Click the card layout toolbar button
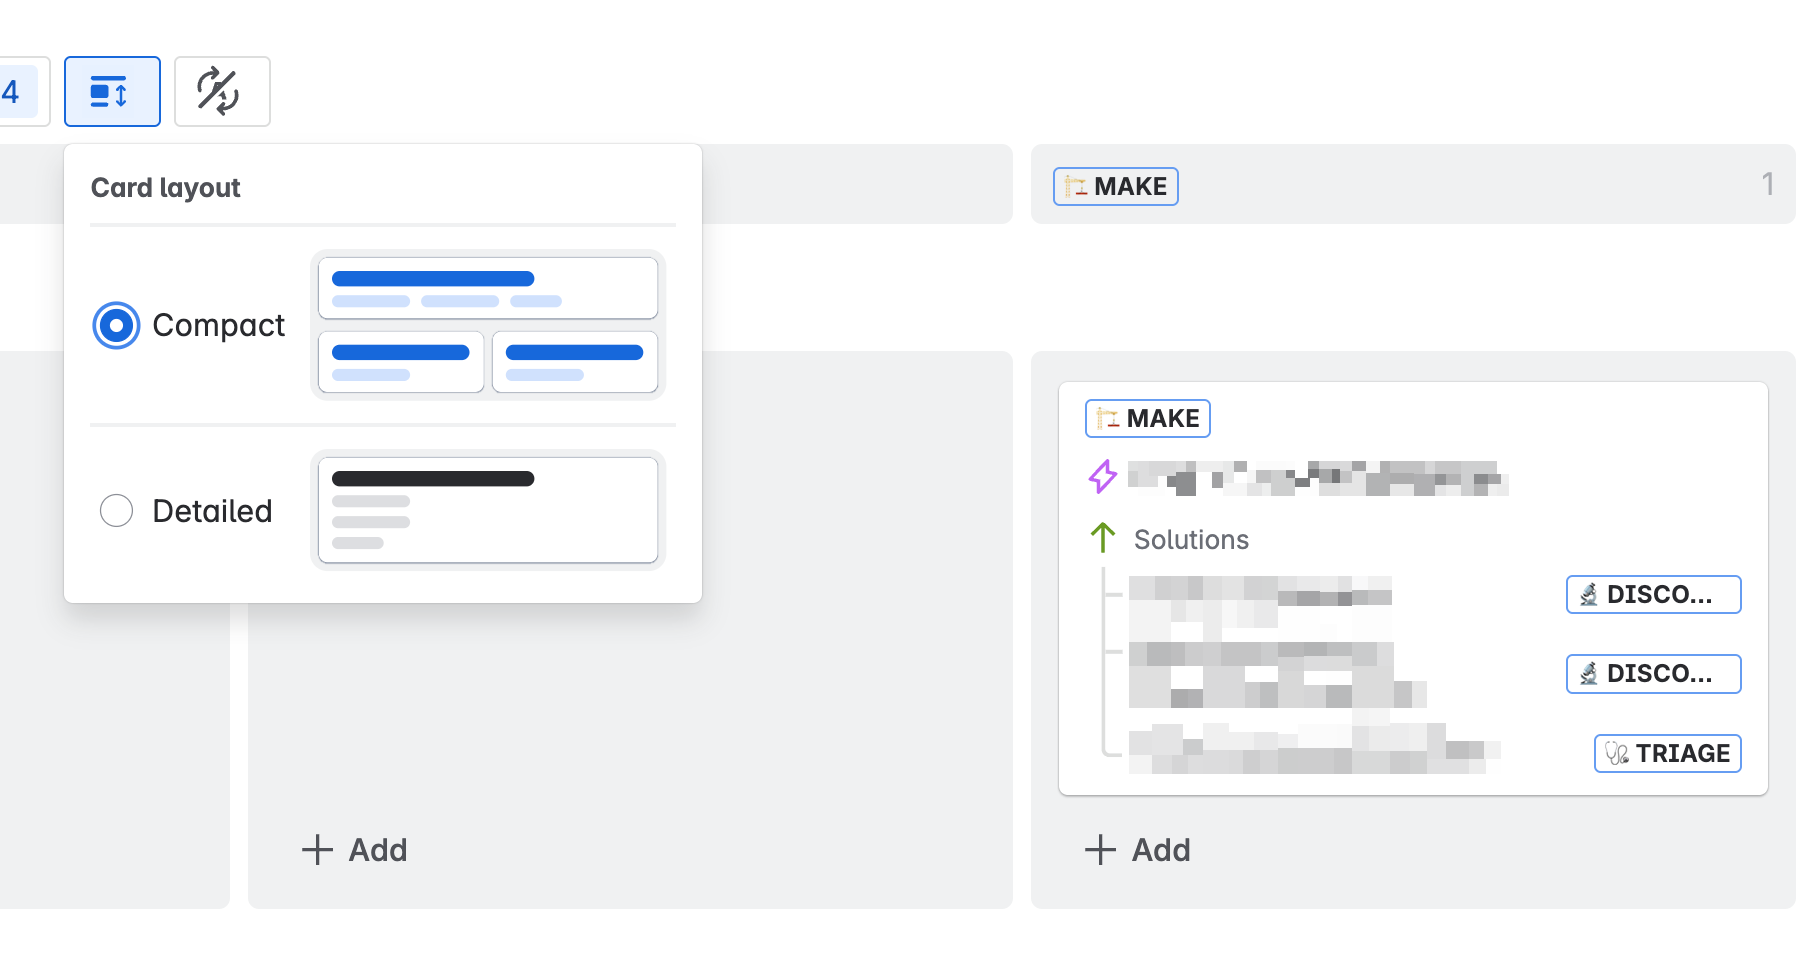This screenshot has width=1796, height=960. click(x=112, y=92)
